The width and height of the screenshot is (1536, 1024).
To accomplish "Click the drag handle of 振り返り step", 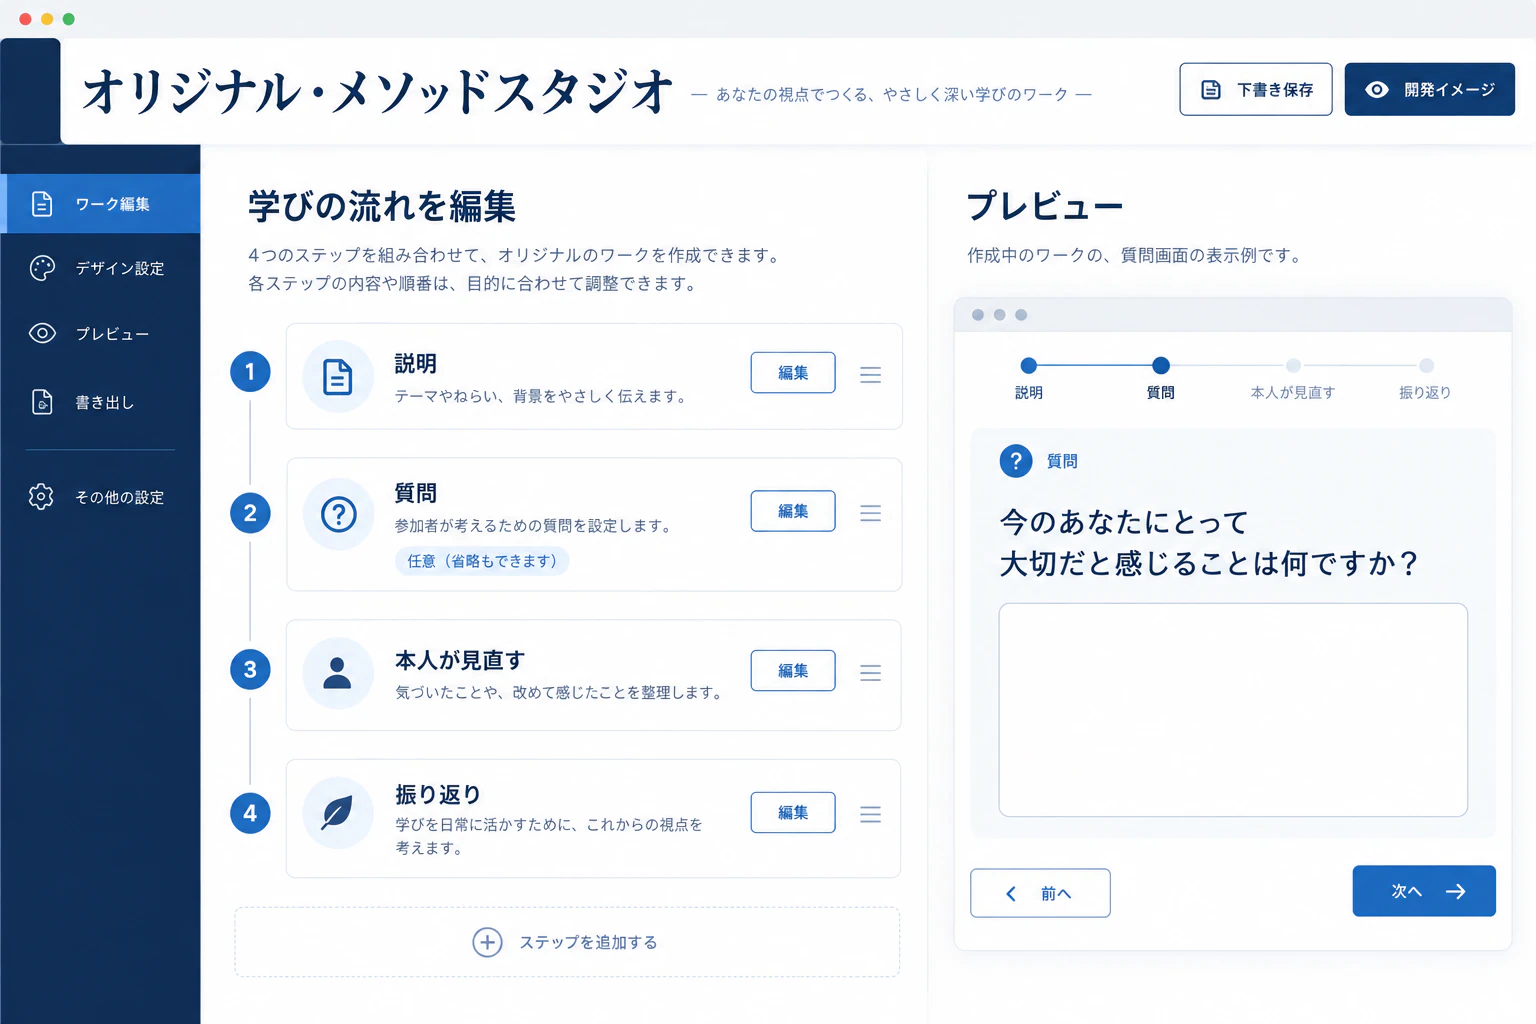I will (871, 815).
